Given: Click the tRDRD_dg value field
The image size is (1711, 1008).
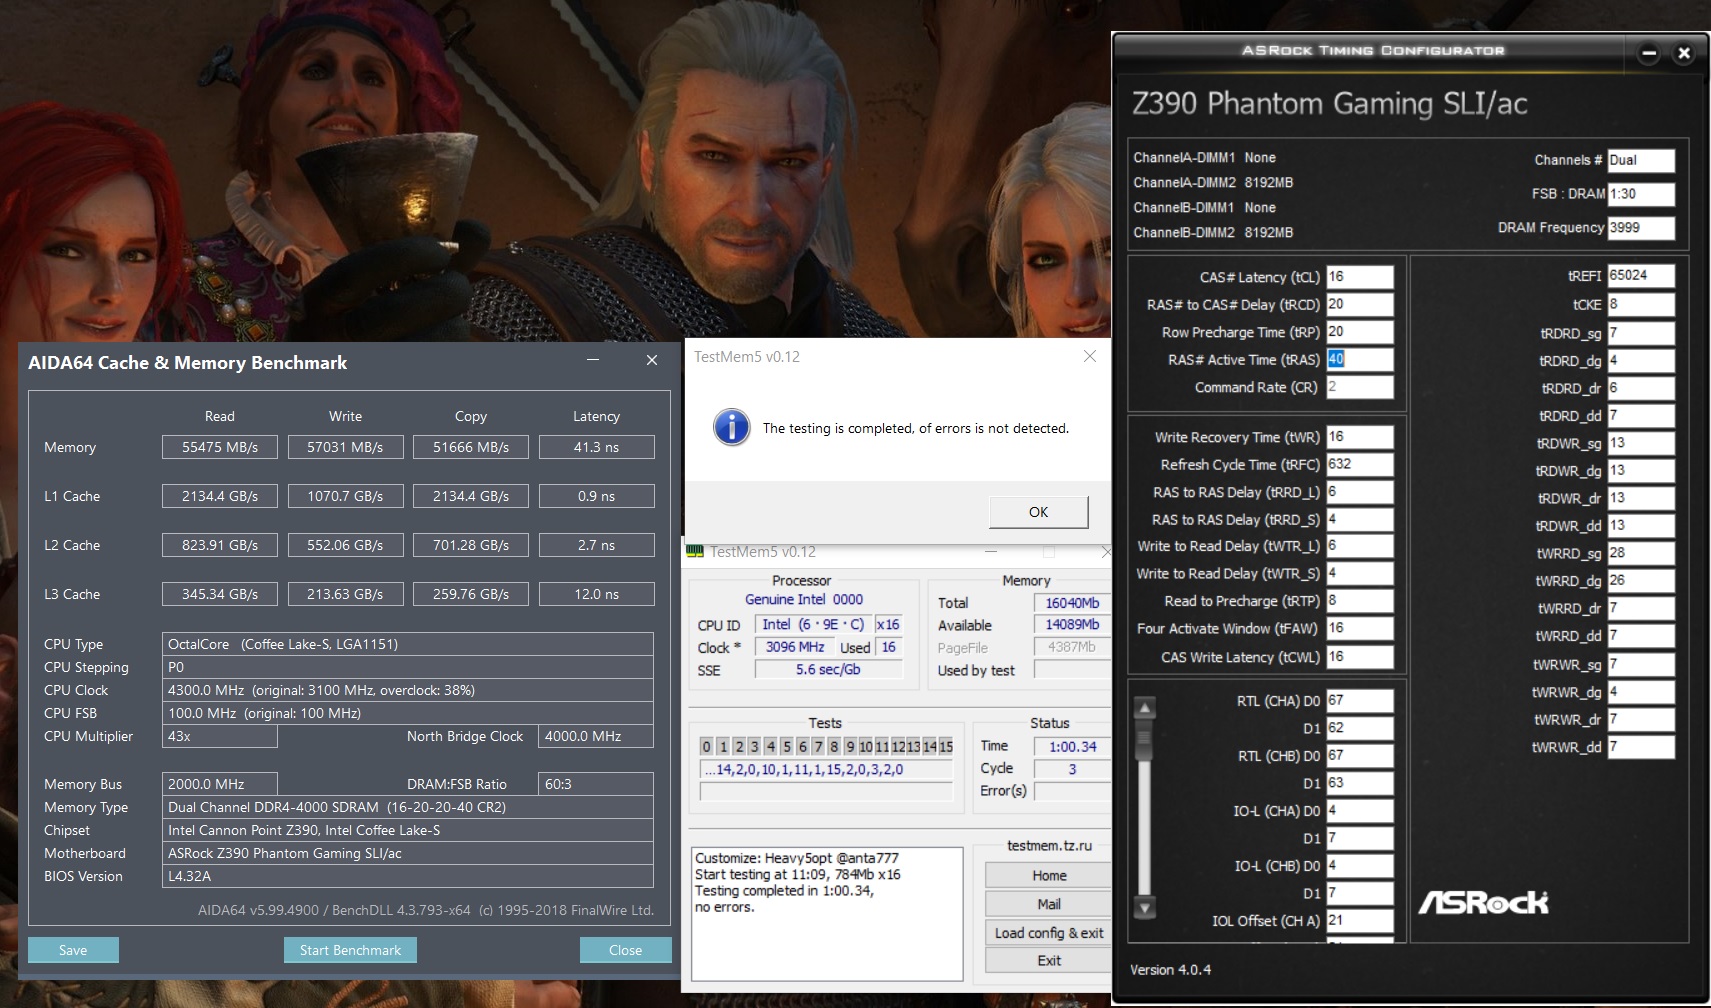Looking at the screenshot, I should 1641,360.
